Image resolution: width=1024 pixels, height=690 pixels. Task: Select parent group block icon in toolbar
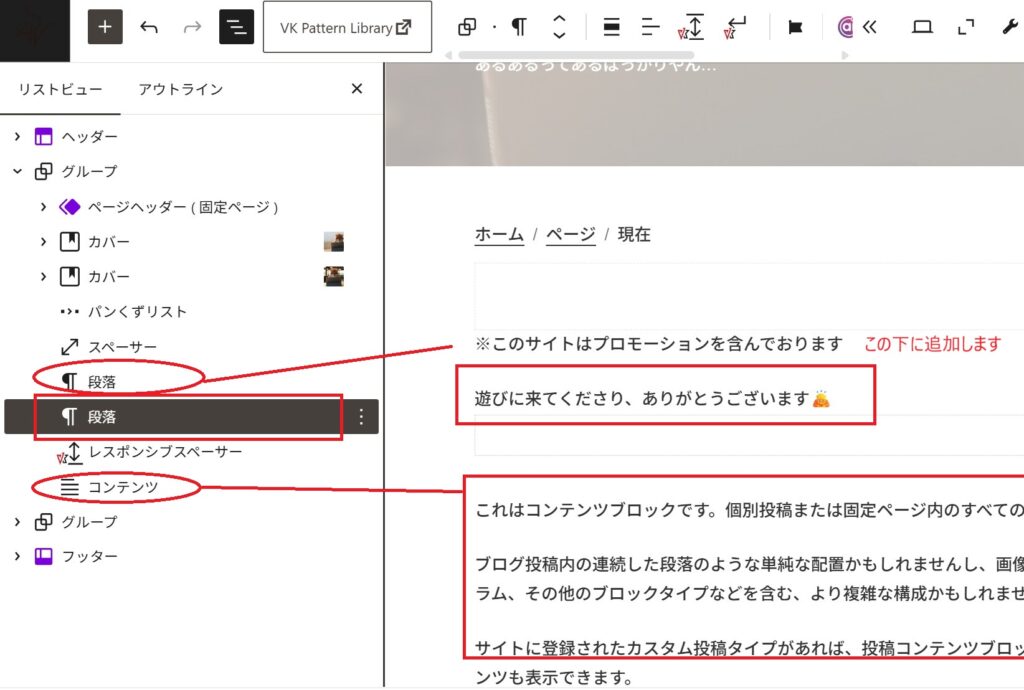(x=467, y=27)
